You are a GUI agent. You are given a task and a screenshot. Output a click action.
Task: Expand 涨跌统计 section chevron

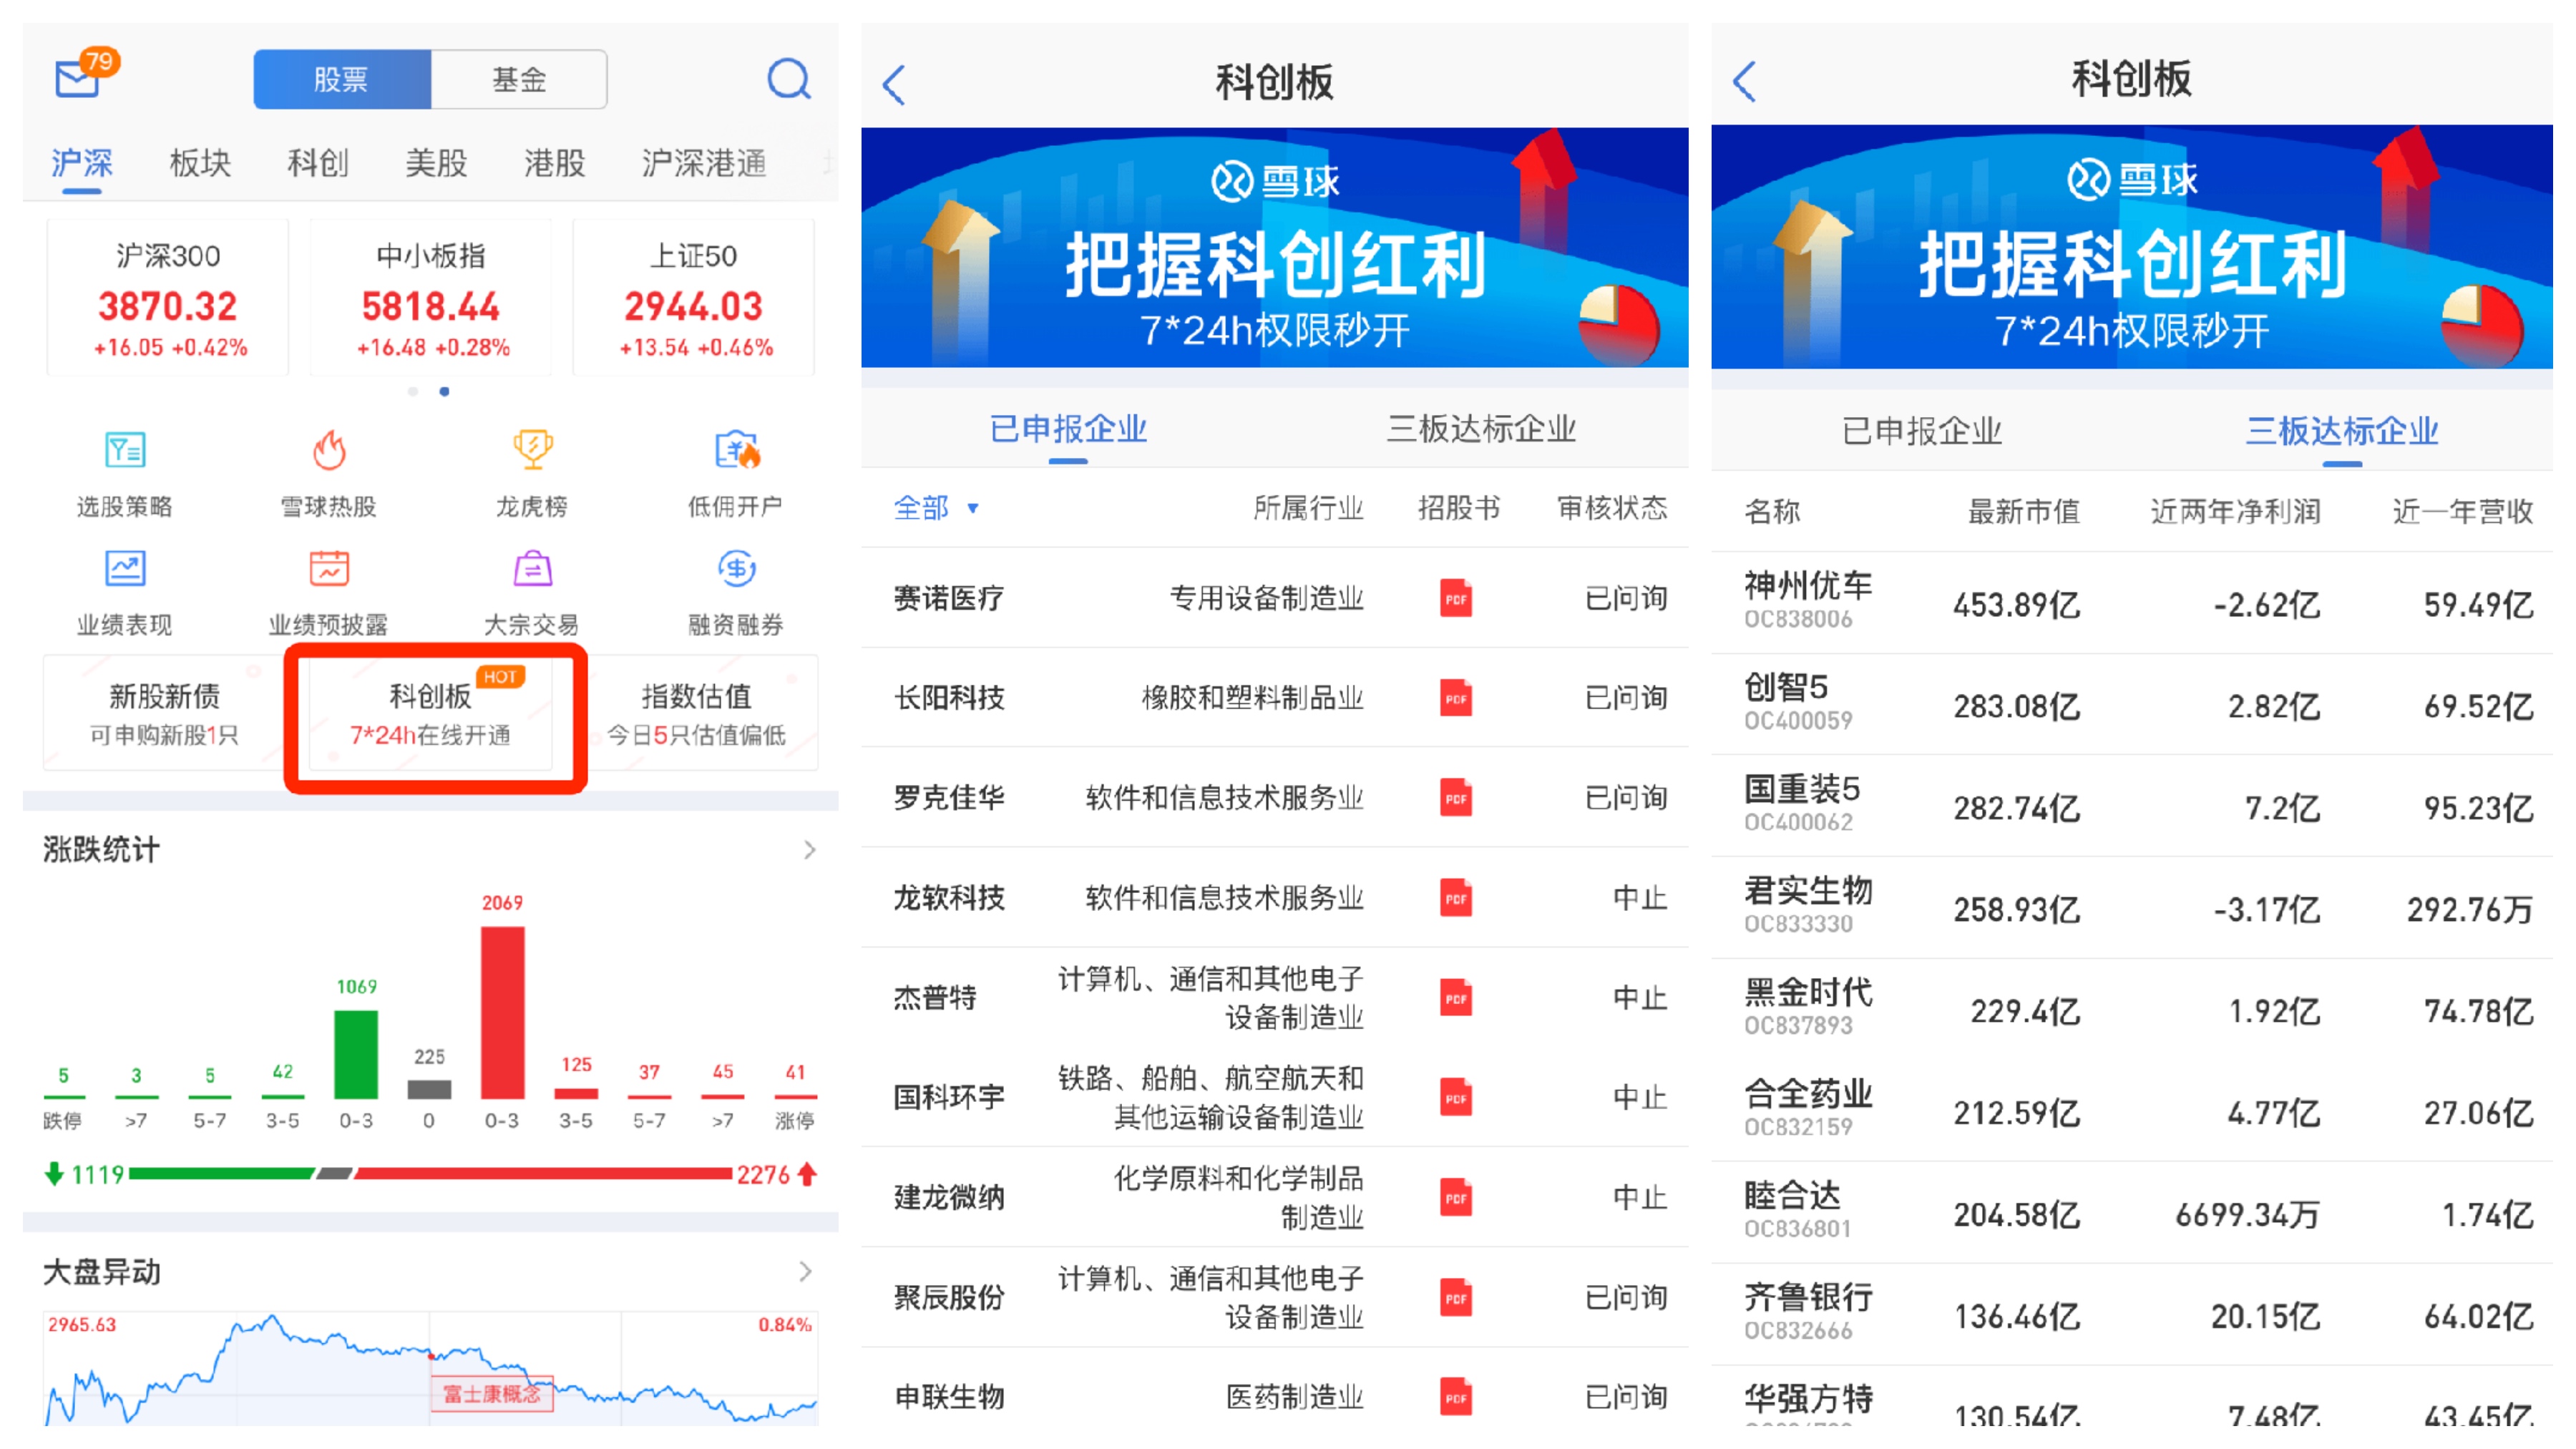point(809,850)
